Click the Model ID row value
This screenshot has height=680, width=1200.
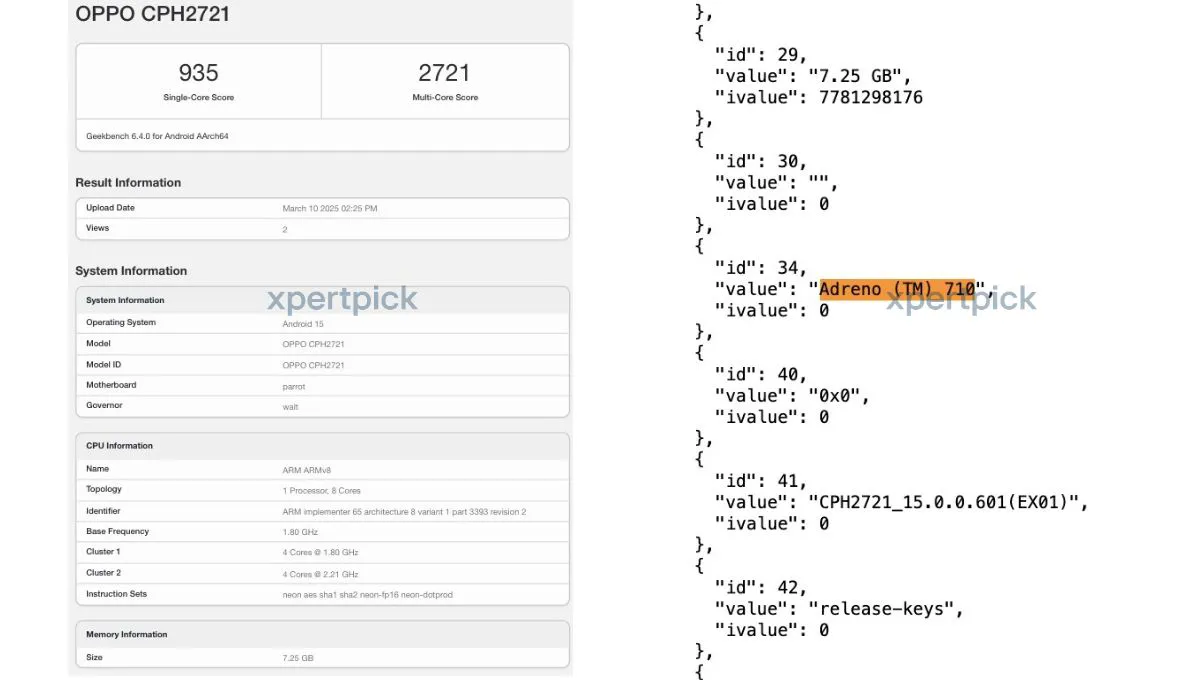[x=313, y=365]
